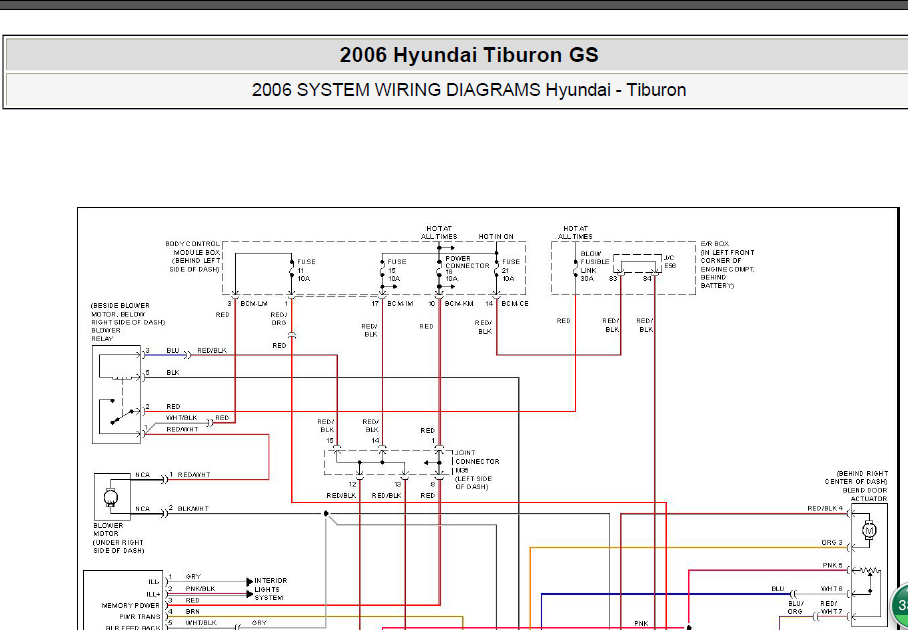Click the 'BCM-CE' connector label

pyautogui.click(x=515, y=303)
